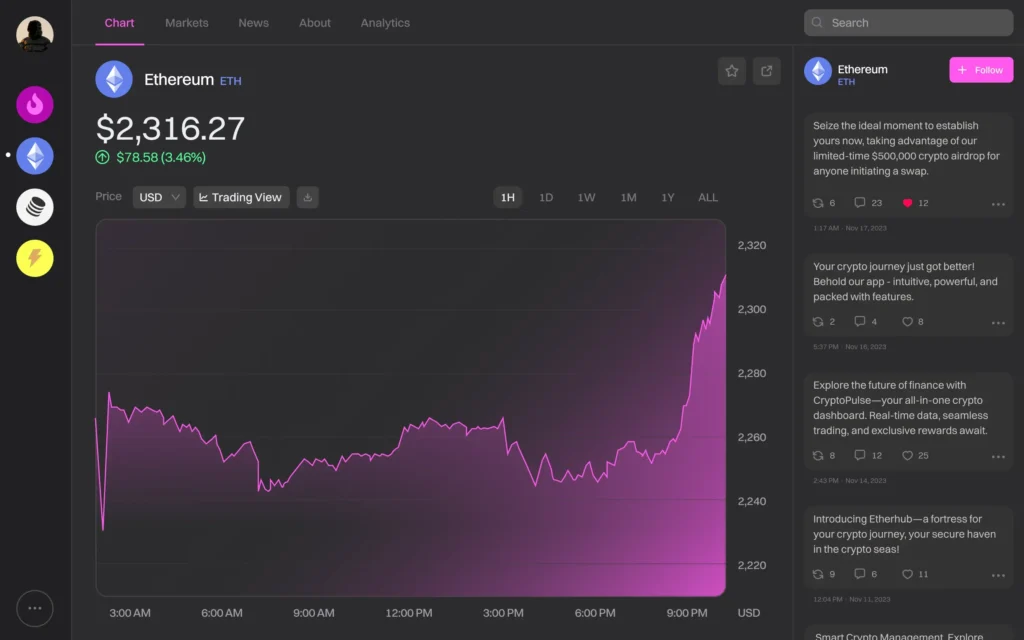Click in the Search input field
The width and height of the screenshot is (1024, 640).
click(x=908, y=23)
